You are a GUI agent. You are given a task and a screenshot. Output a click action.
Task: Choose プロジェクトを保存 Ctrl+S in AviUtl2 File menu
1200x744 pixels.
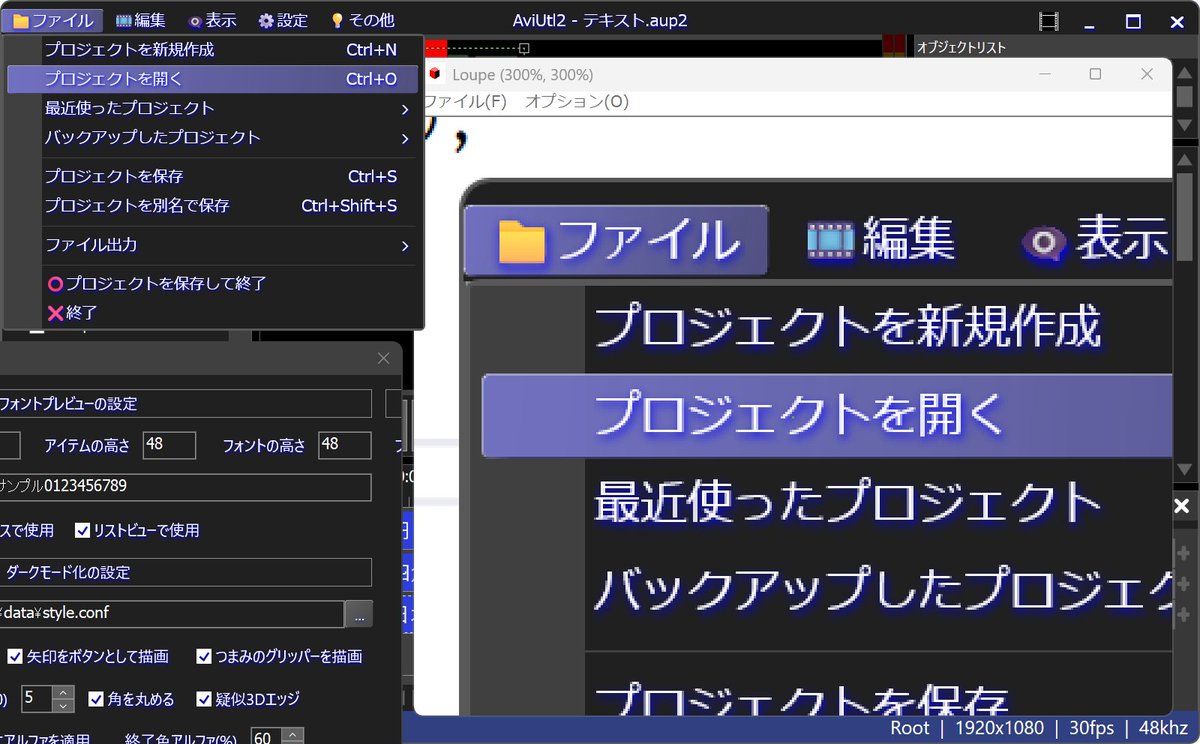(x=213, y=176)
